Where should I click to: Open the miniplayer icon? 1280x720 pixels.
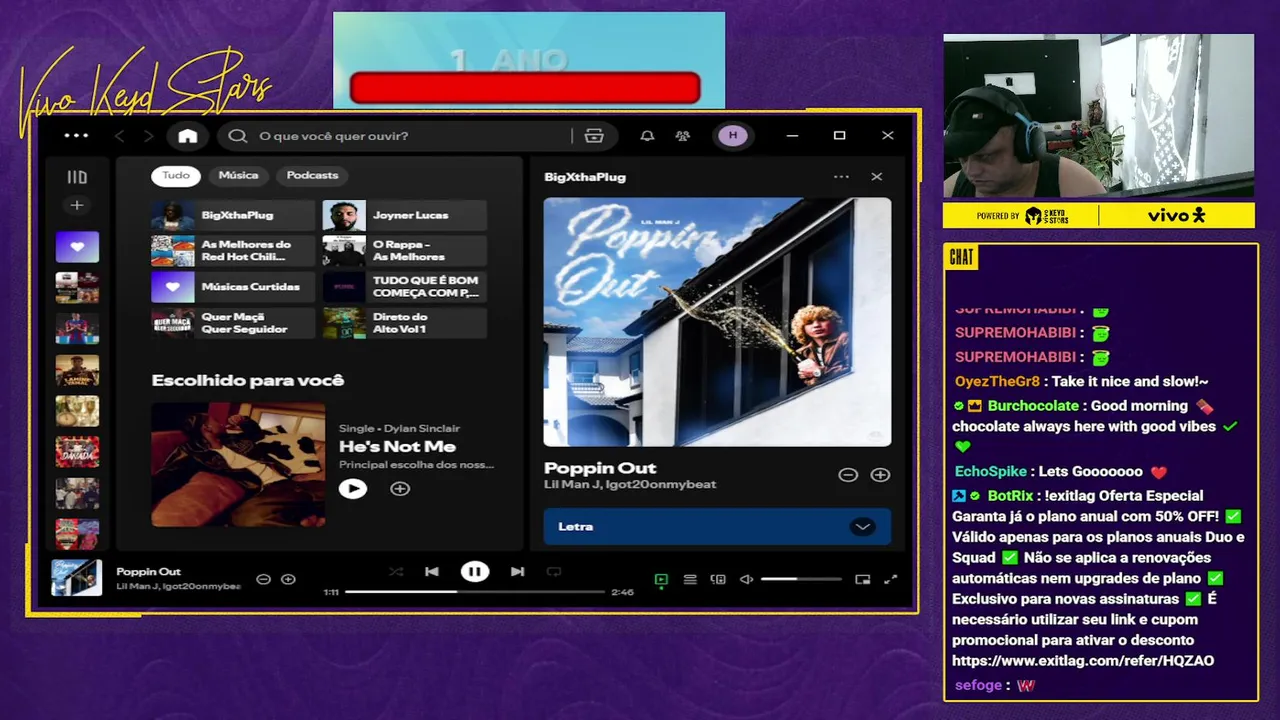click(x=862, y=579)
